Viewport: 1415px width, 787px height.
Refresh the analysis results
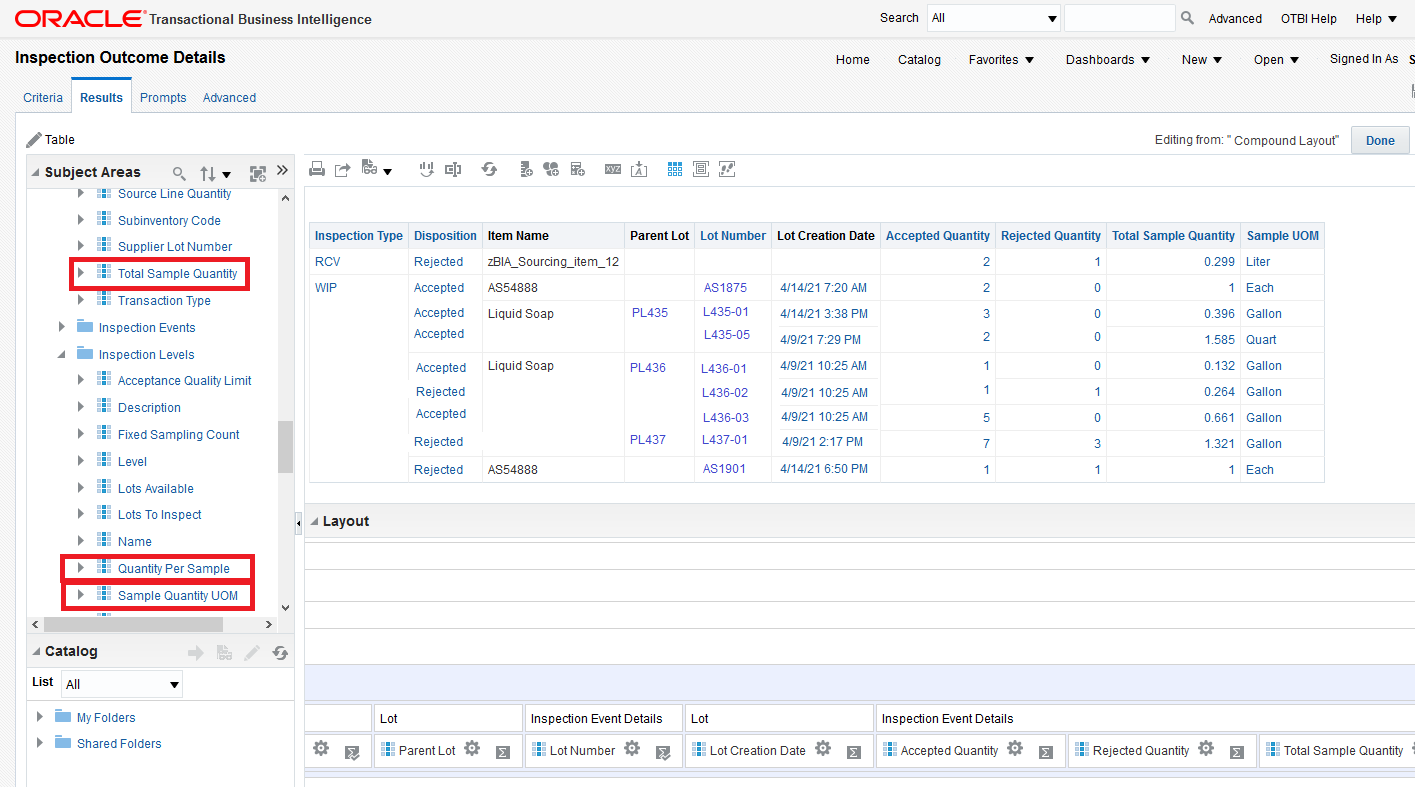pos(489,169)
